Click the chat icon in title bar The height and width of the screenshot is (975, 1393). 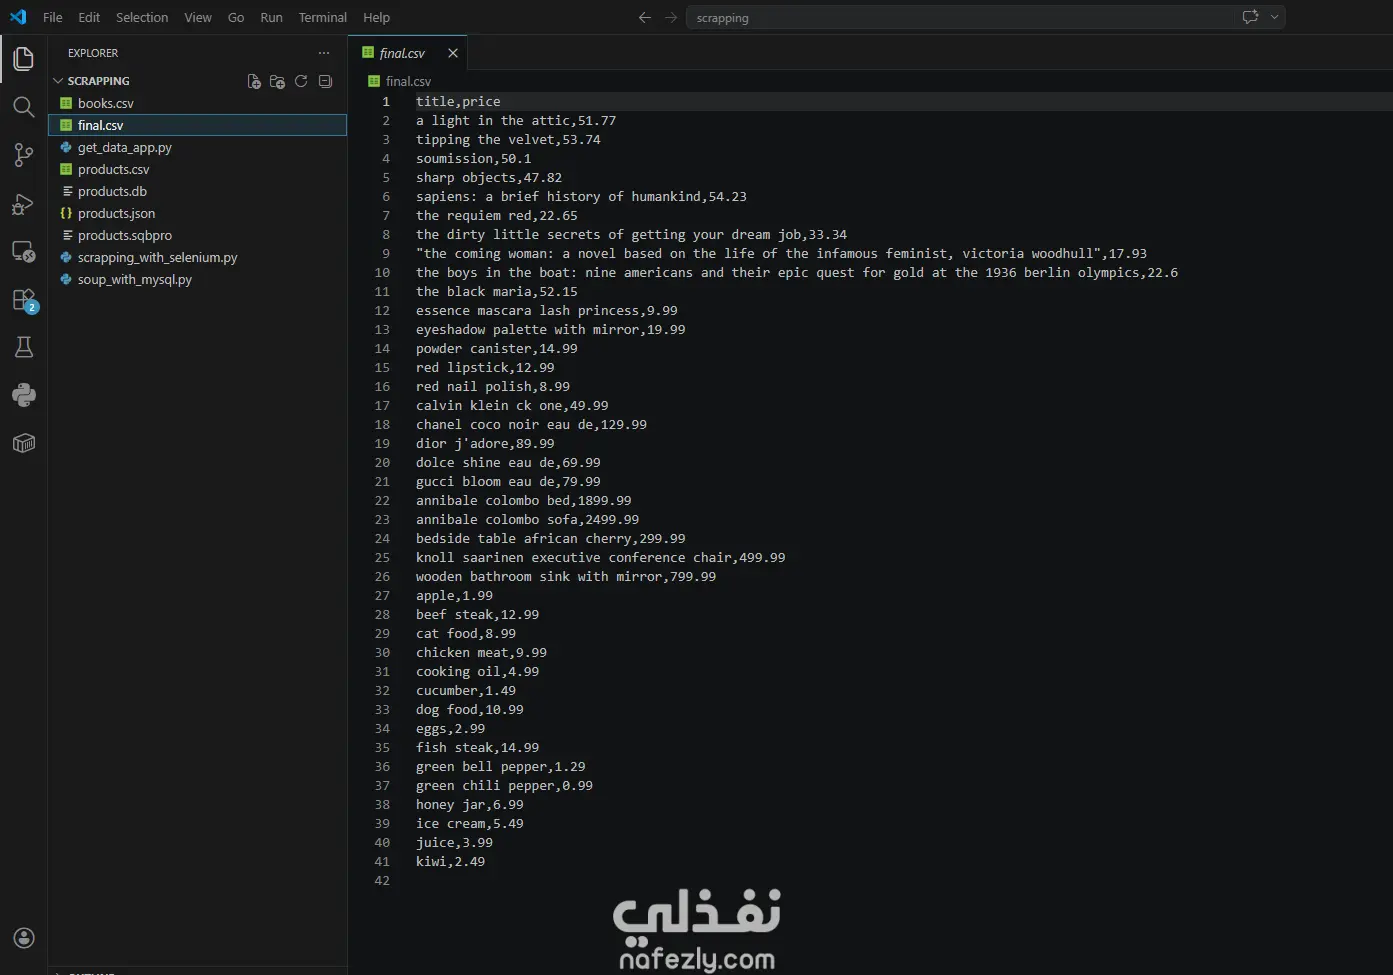[x=1250, y=17]
